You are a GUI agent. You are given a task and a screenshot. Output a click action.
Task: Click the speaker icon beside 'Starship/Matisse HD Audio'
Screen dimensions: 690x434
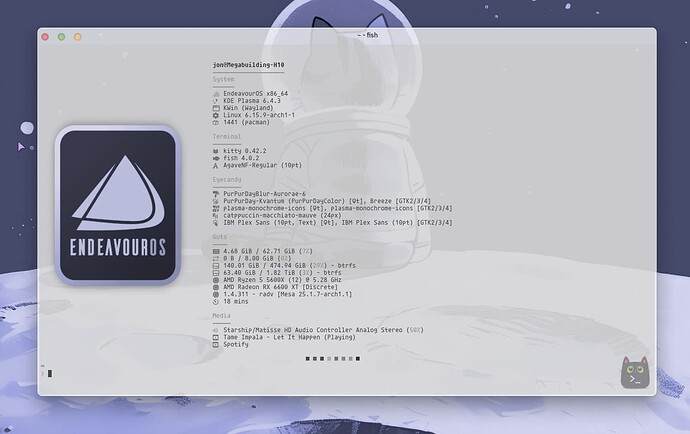216,330
